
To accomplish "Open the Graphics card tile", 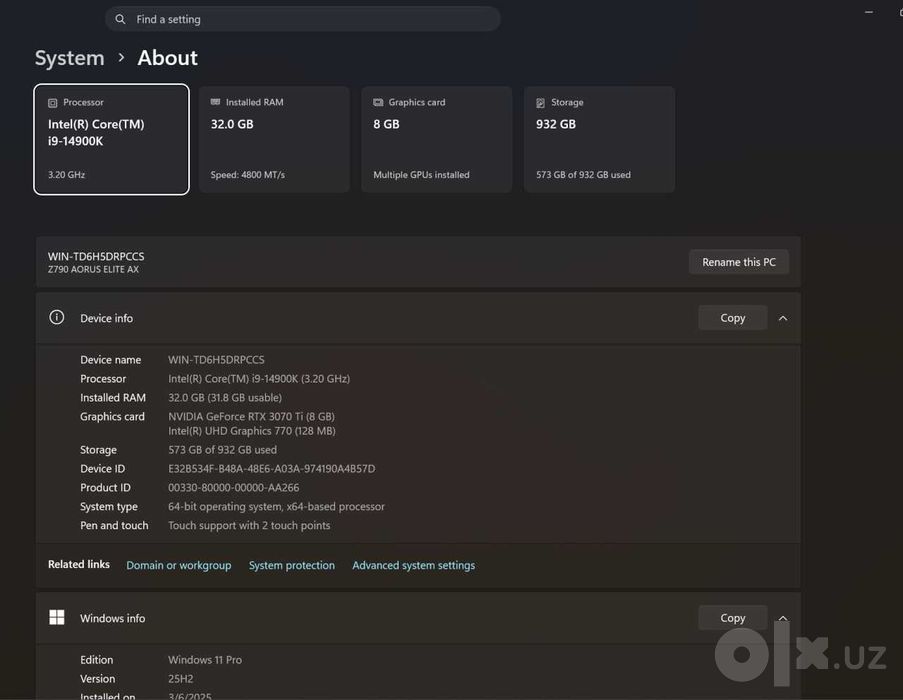I will (437, 139).
